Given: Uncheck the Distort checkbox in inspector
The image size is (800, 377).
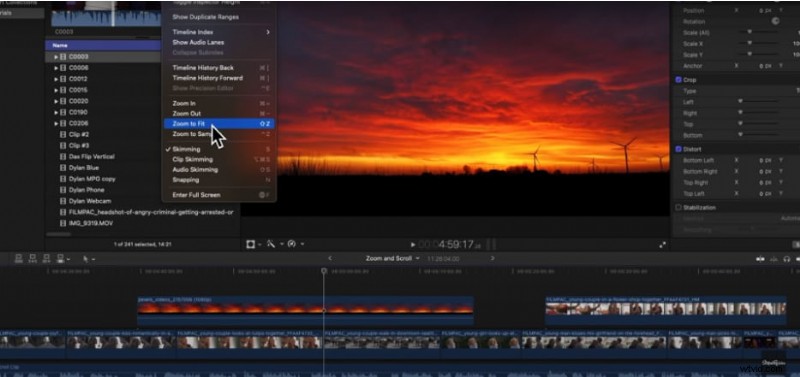Looking at the screenshot, I should 679,149.
